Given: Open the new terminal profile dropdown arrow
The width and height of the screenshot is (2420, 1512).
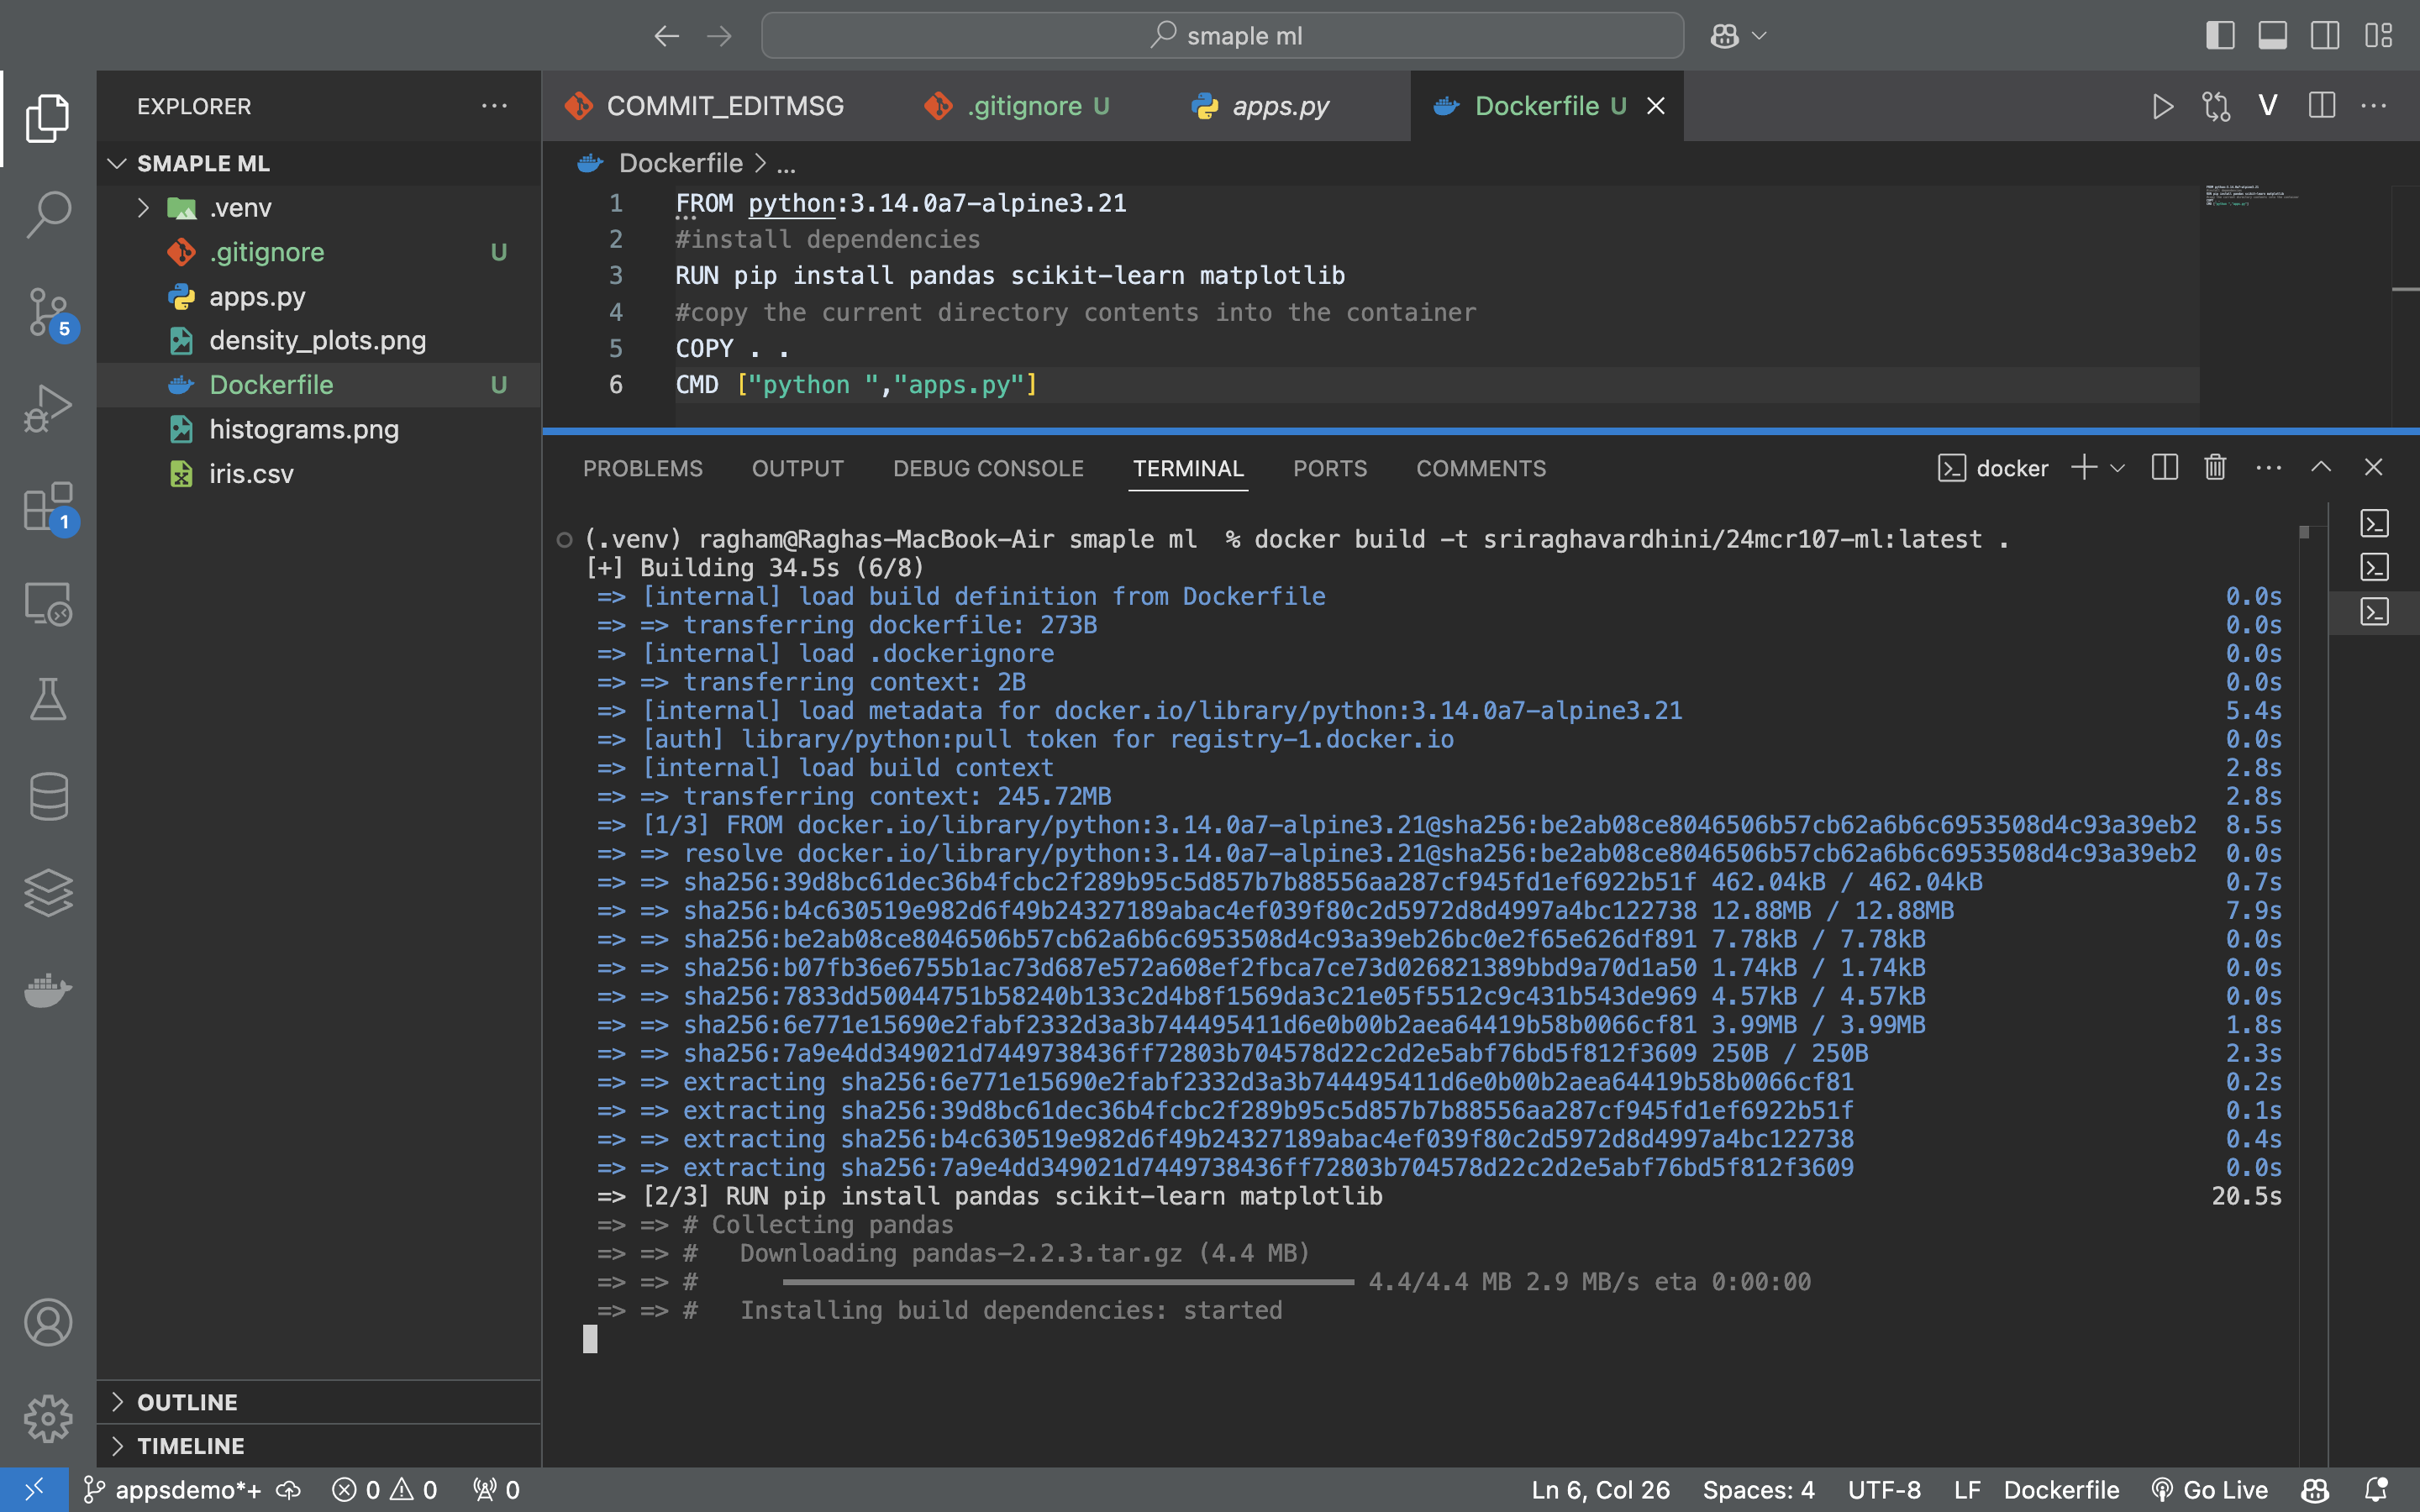Looking at the screenshot, I should click(2117, 467).
